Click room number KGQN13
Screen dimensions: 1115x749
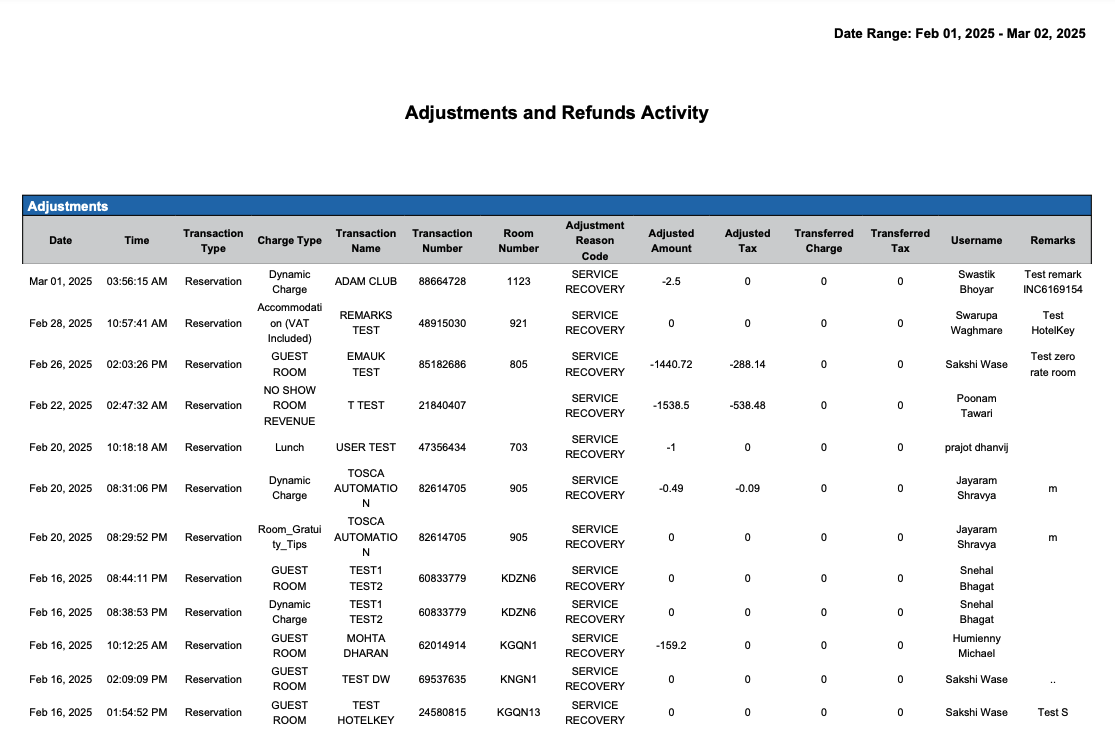pyautogui.click(x=518, y=713)
